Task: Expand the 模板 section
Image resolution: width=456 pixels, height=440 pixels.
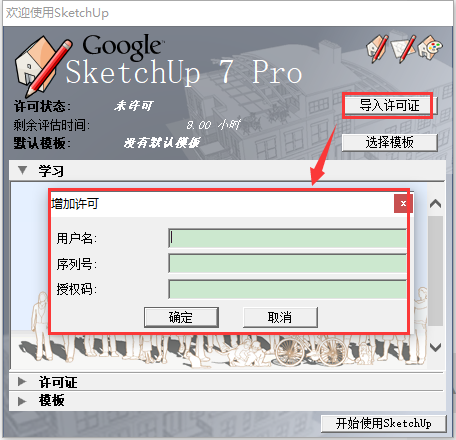Action: (x=22, y=401)
